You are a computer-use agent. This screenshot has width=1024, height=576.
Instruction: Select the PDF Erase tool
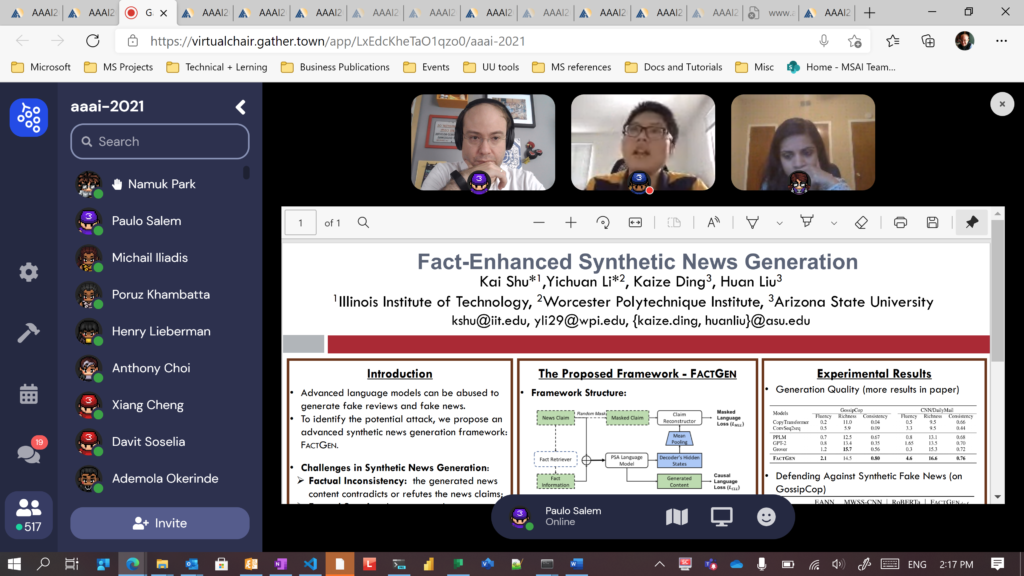point(861,223)
